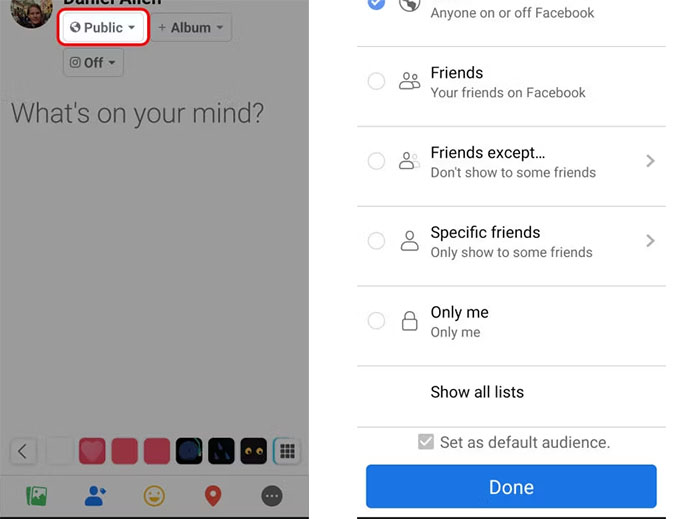Tap the What's on your mind field
680x519 pixels.
click(137, 113)
